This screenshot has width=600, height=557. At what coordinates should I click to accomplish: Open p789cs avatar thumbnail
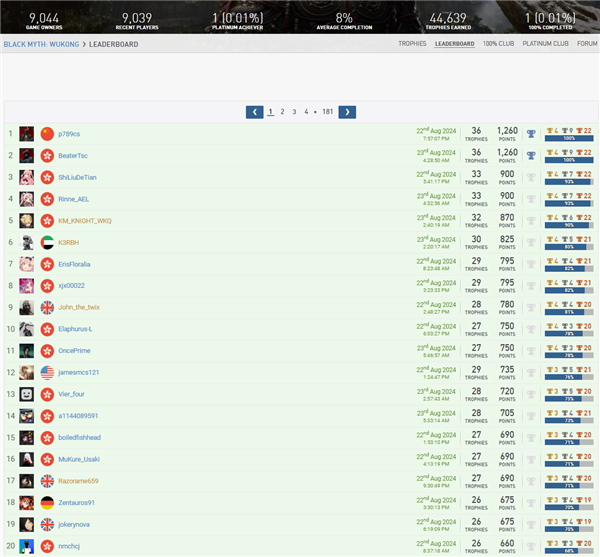27,134
